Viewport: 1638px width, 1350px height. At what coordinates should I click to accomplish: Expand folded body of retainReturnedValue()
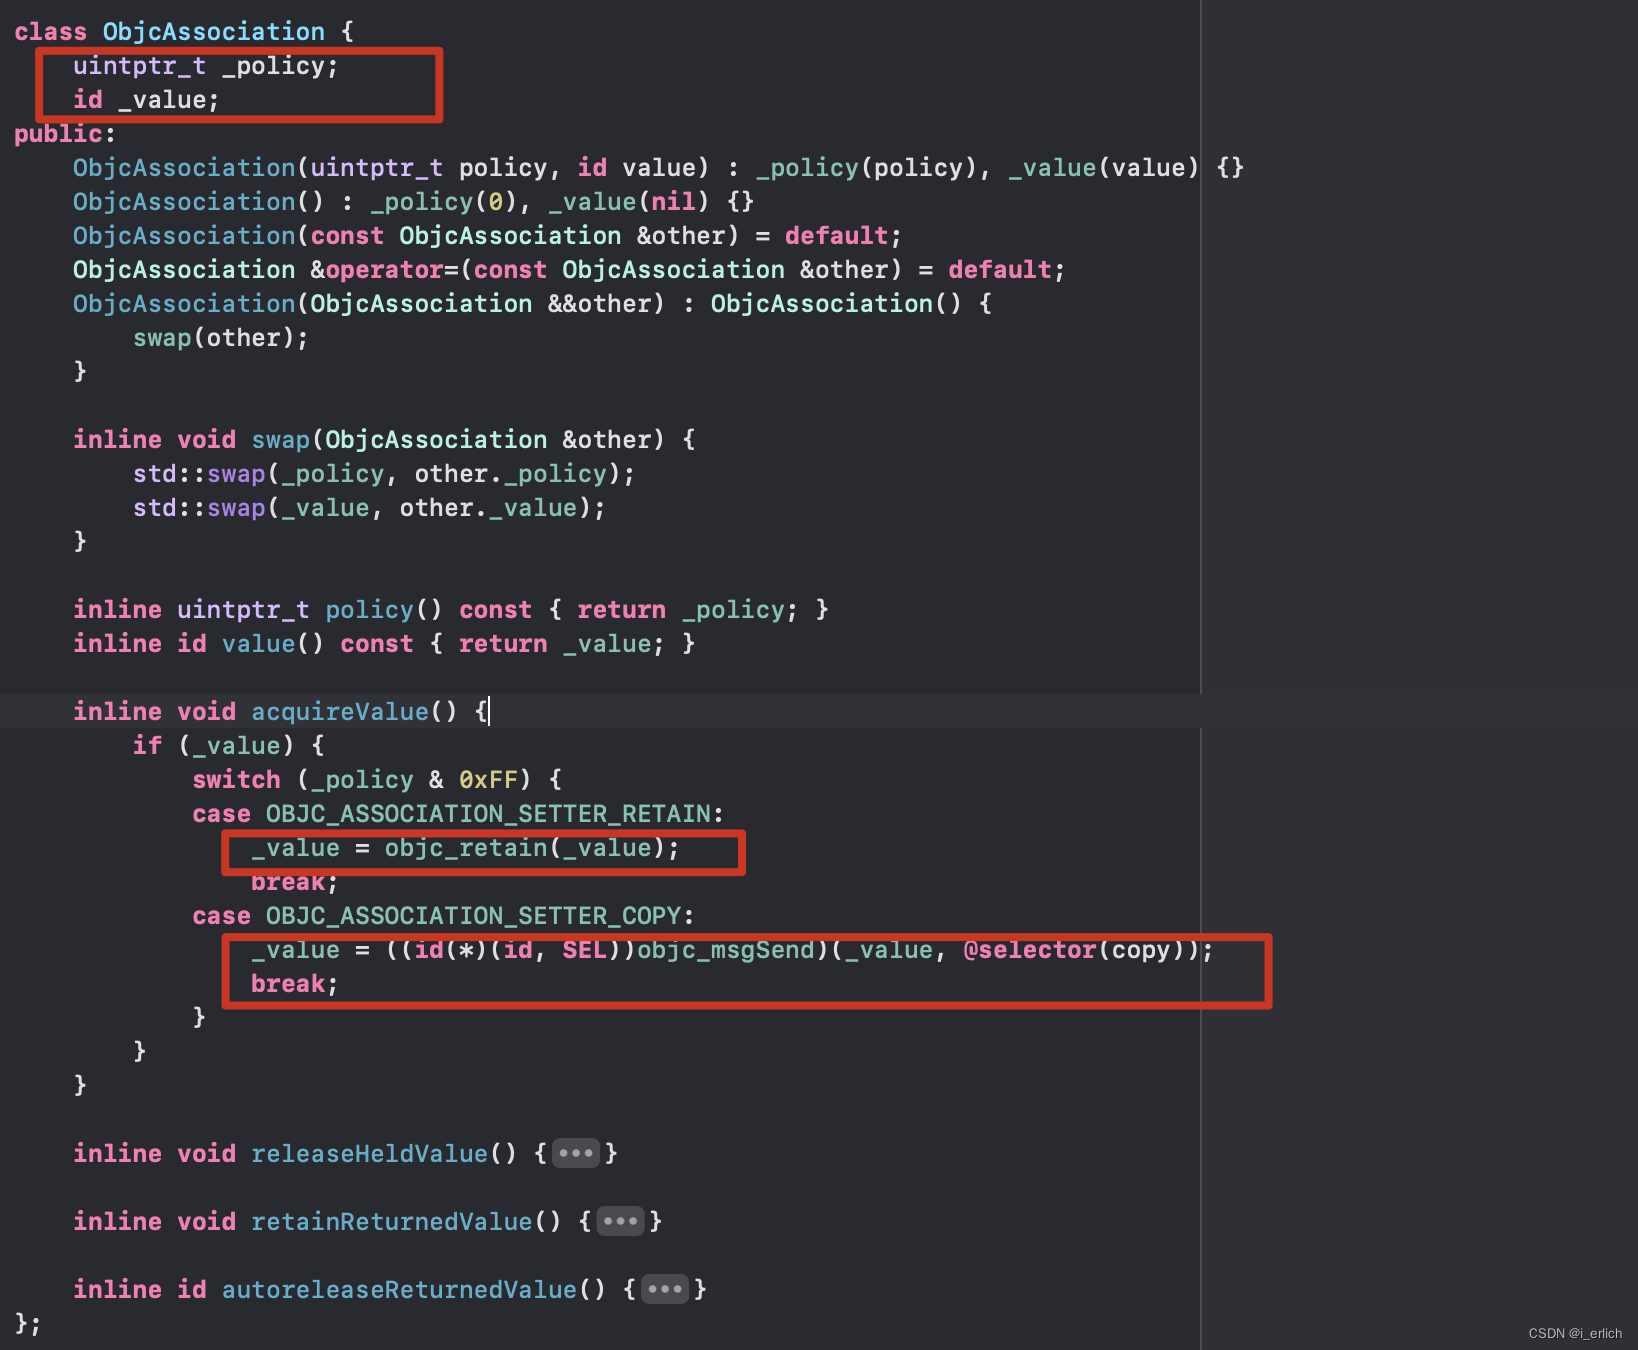click(x=621, y=1221)
